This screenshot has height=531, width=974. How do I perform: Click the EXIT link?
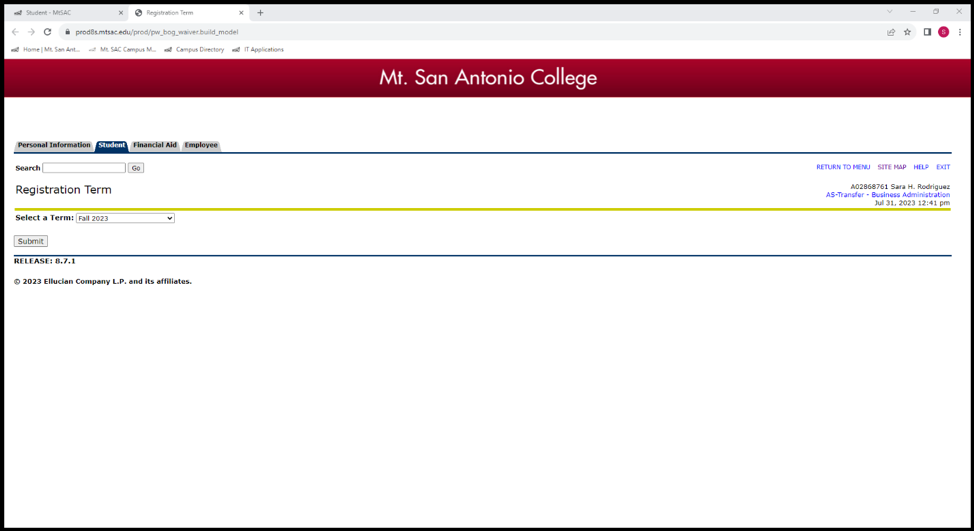coord(943,167)
